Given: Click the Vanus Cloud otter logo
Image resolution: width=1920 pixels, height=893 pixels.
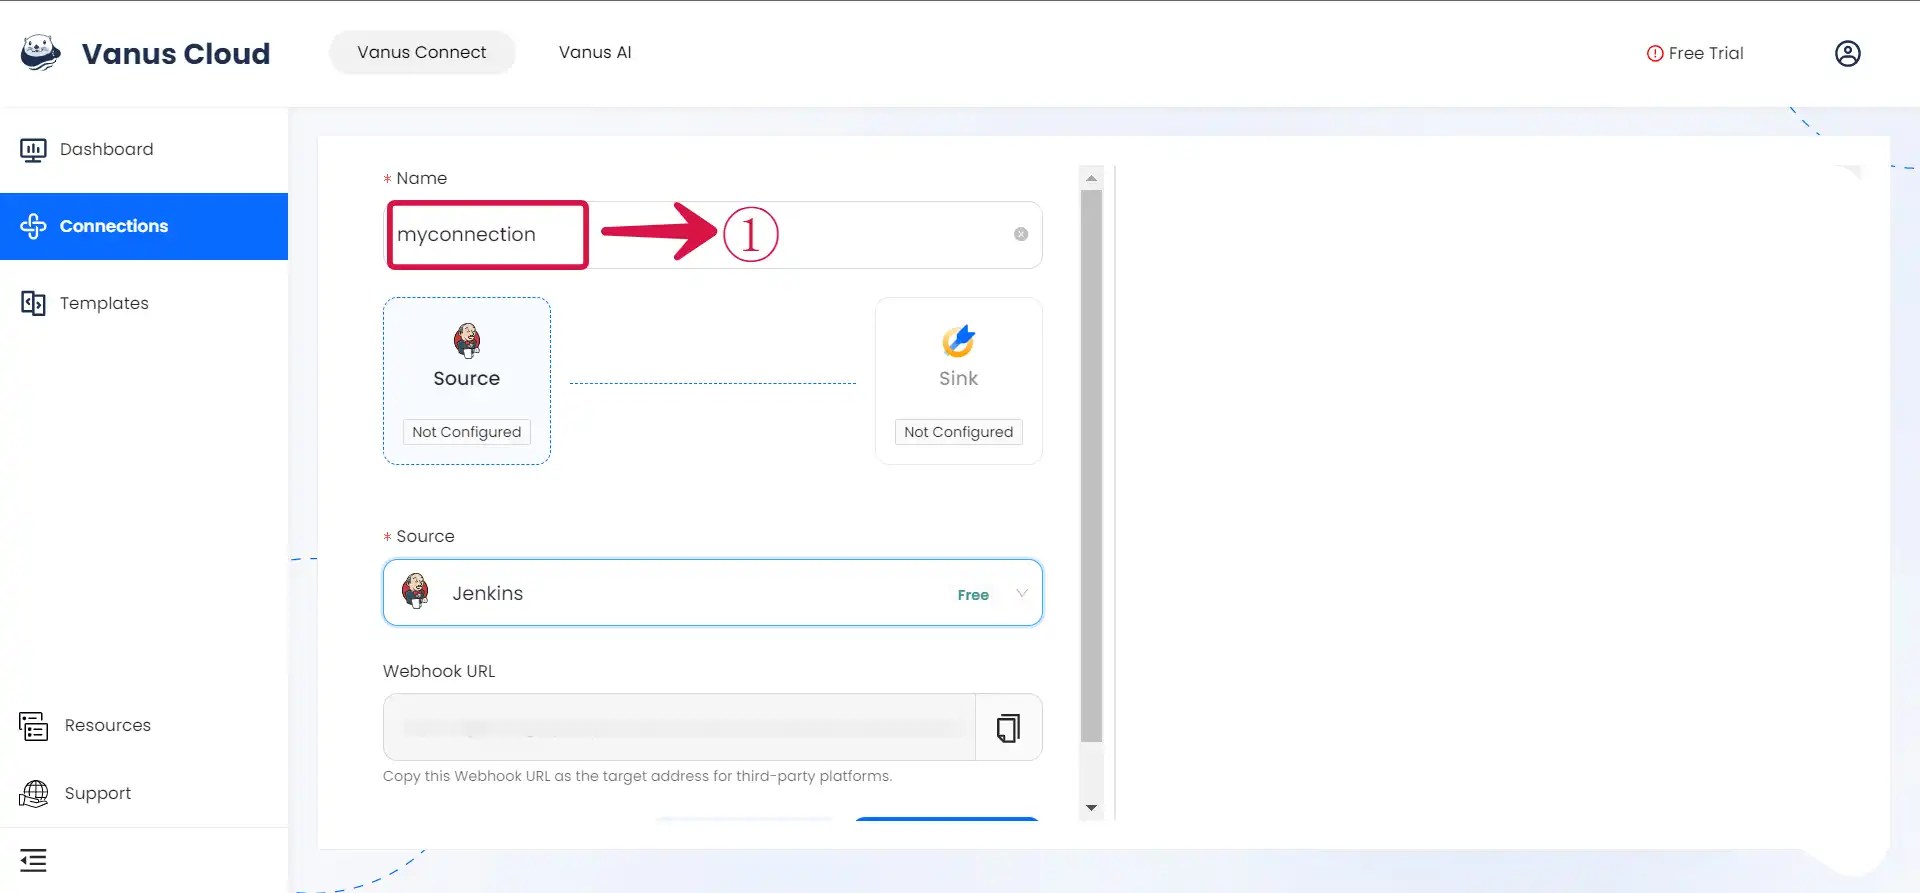Looking at the screenshot, I should pos(40,53).
